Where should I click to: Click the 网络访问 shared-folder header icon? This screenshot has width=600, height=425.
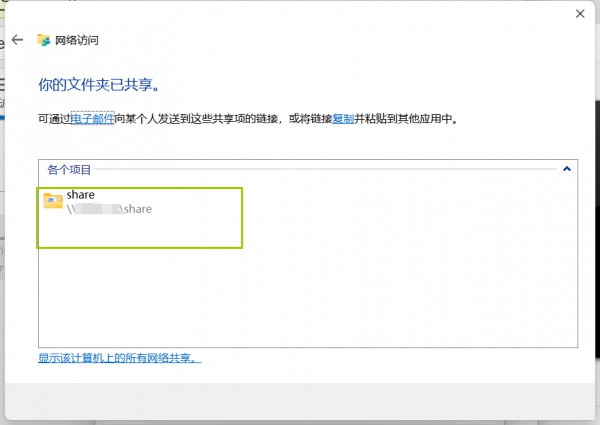click(44, 40)
